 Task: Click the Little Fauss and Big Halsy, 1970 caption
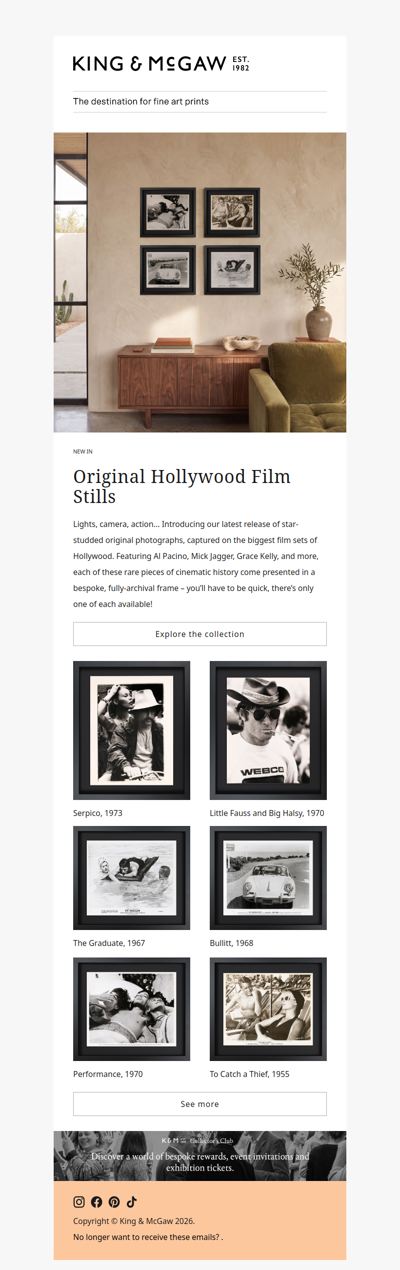[267, 813]
